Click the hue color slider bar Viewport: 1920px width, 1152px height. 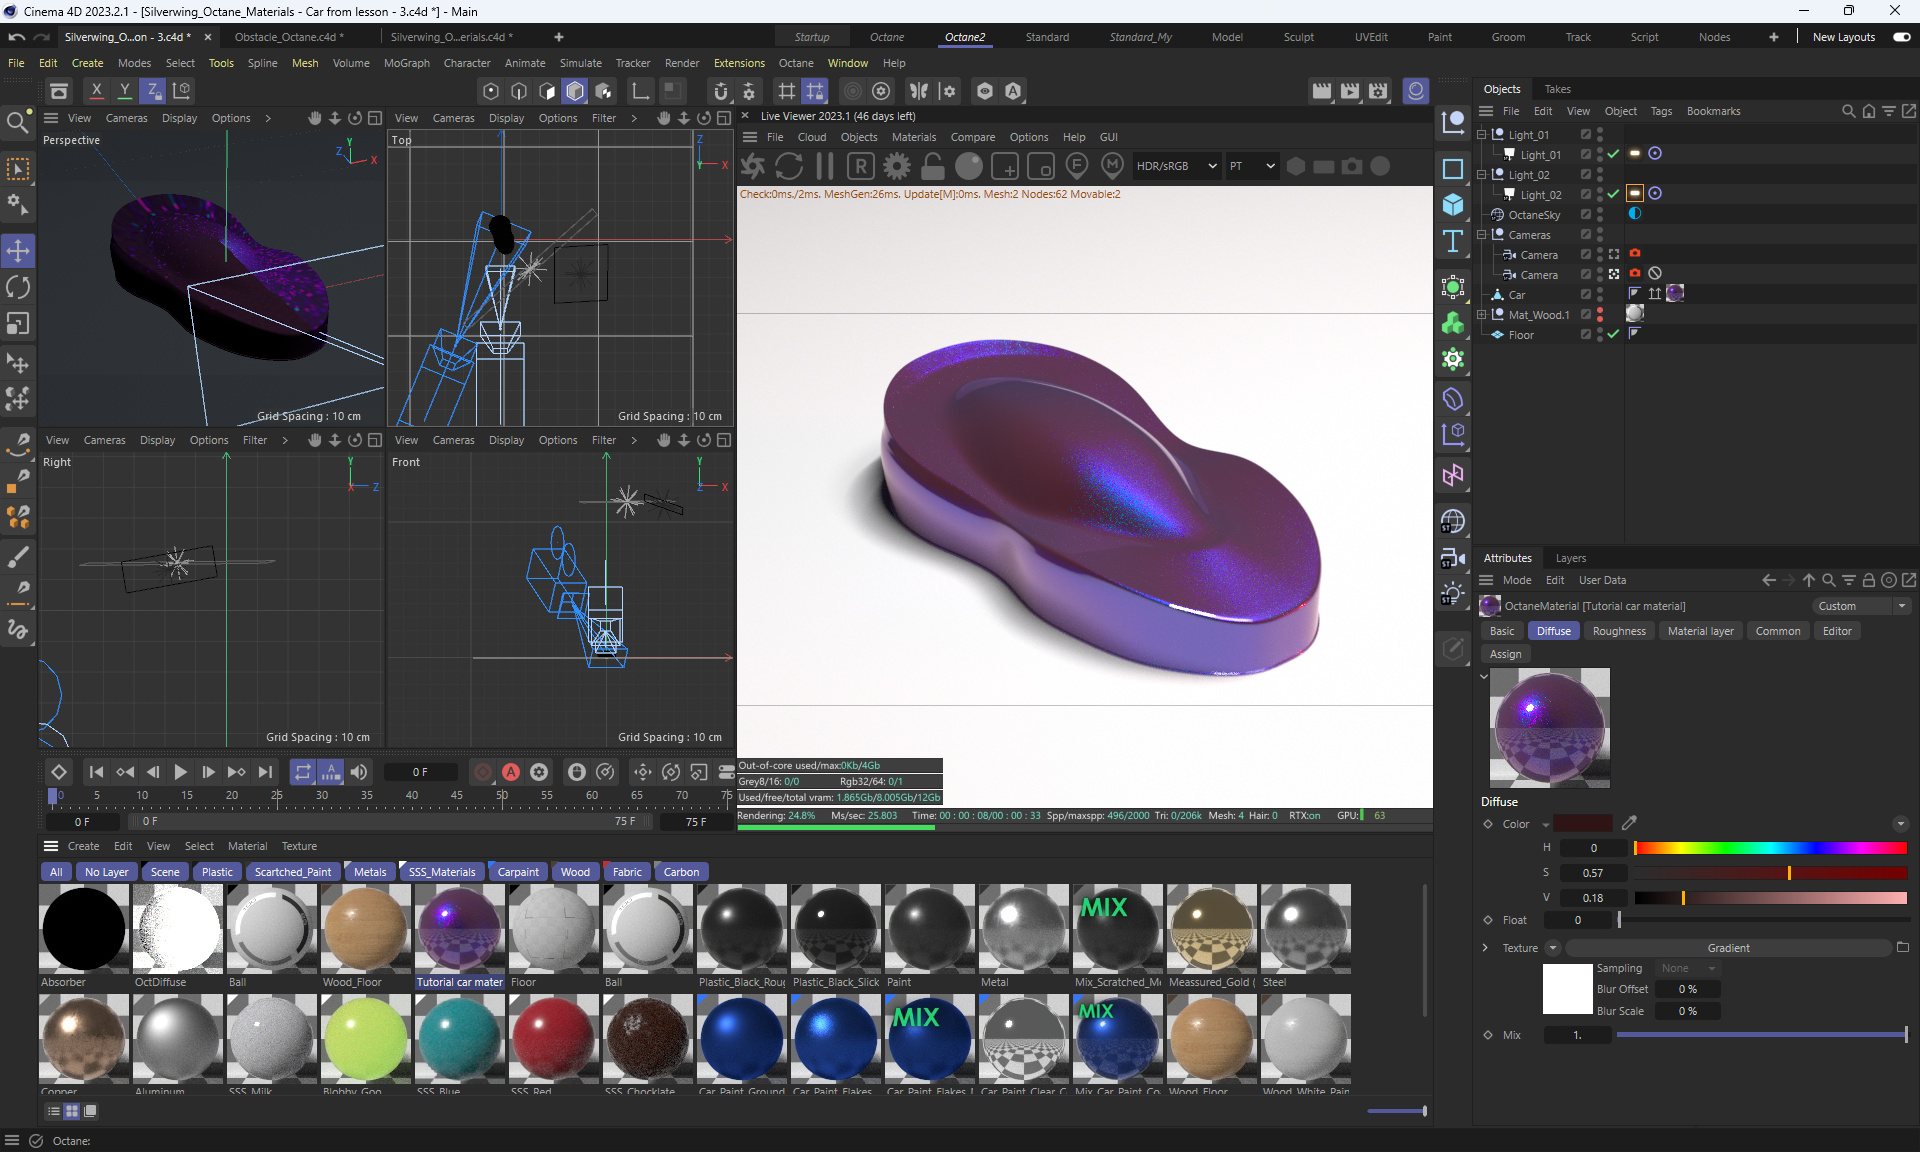(1770, 848)
